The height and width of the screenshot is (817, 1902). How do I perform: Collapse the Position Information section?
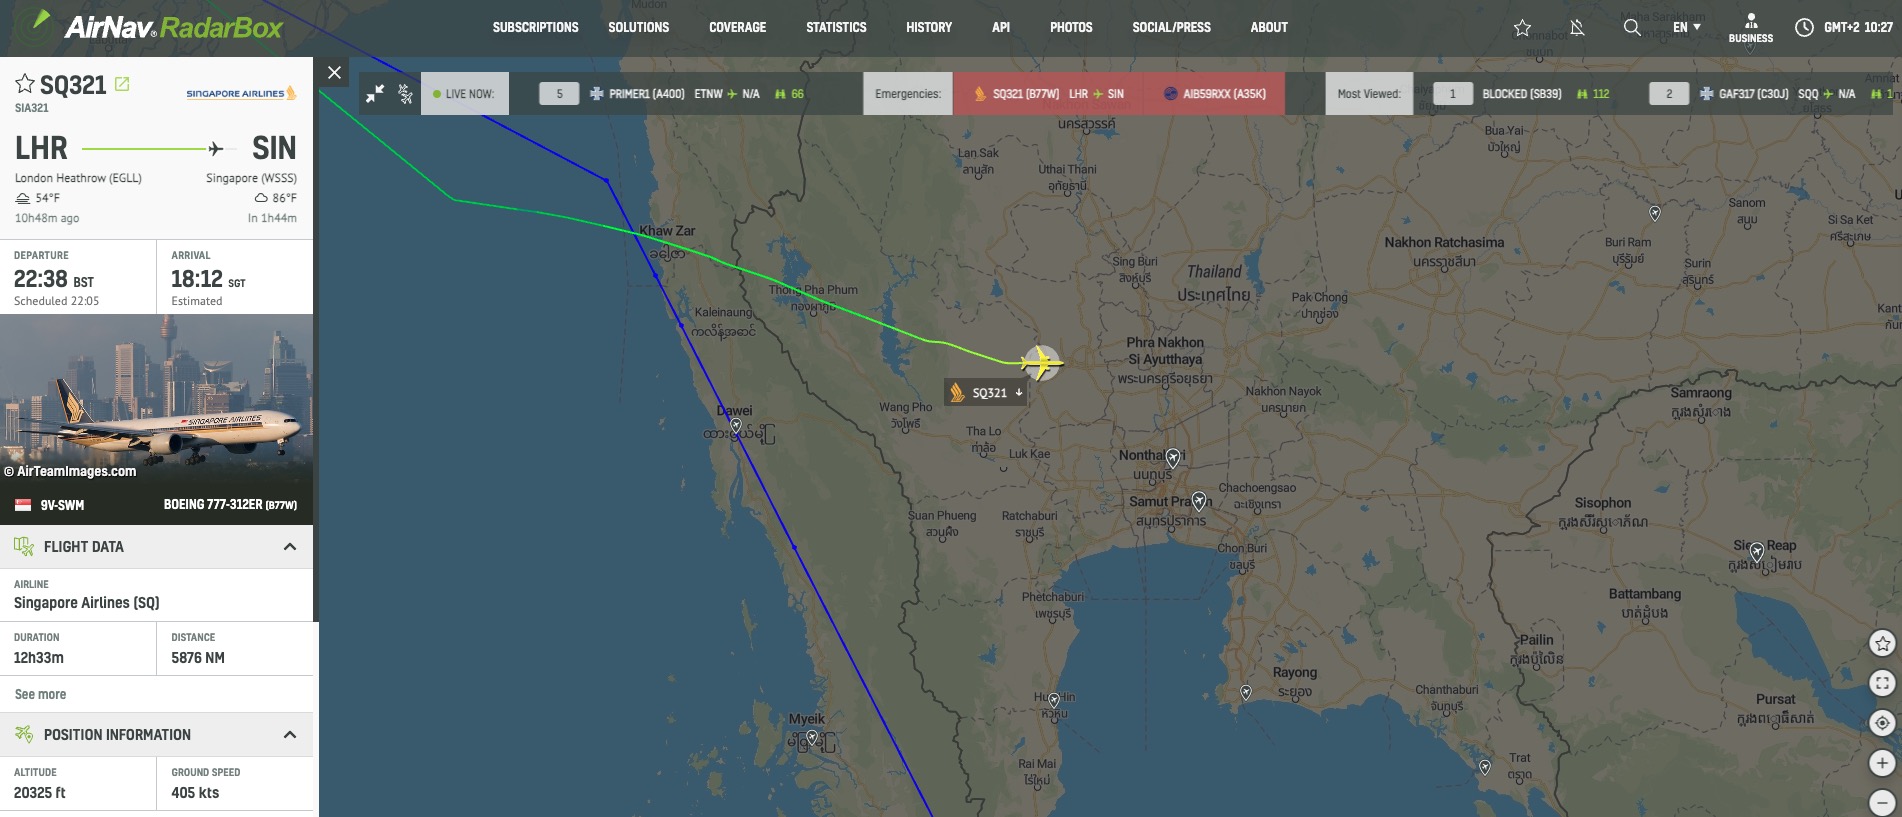[290, 735]
